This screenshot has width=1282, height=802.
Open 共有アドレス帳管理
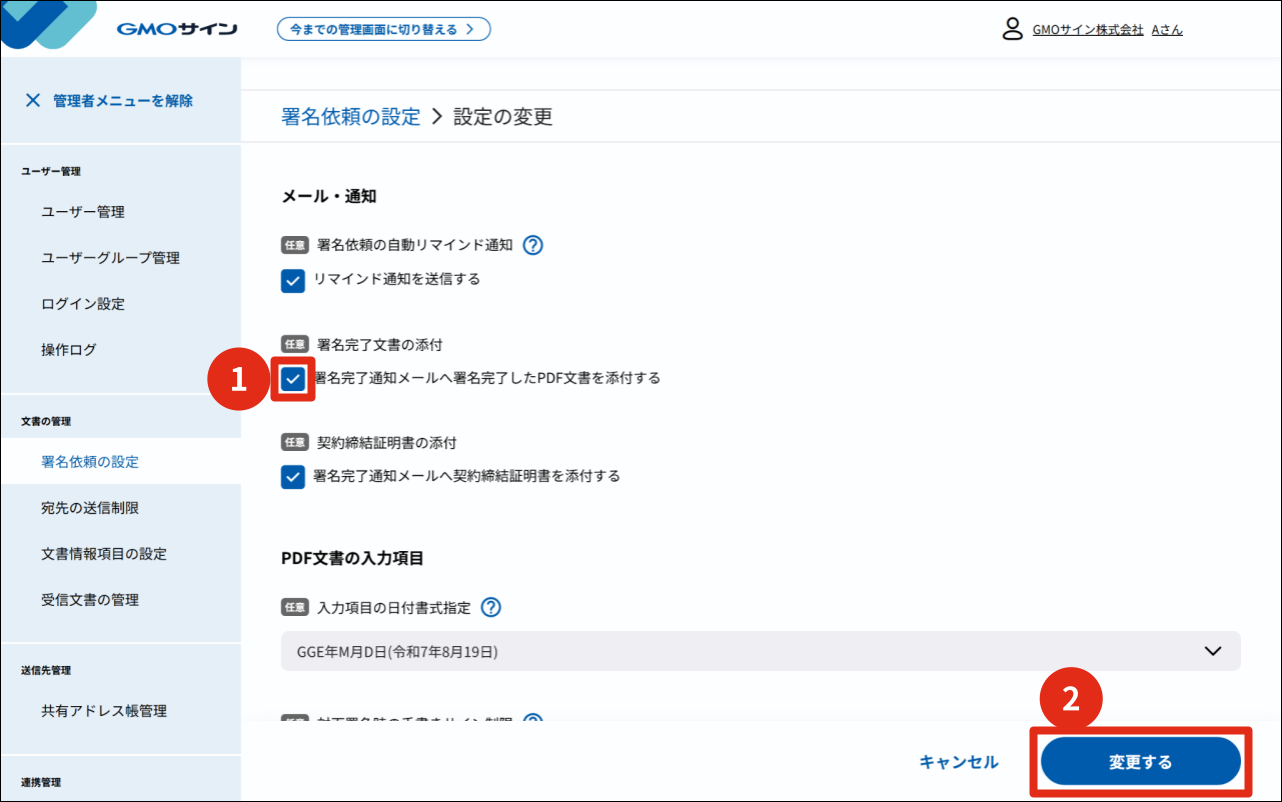[104, 711]
